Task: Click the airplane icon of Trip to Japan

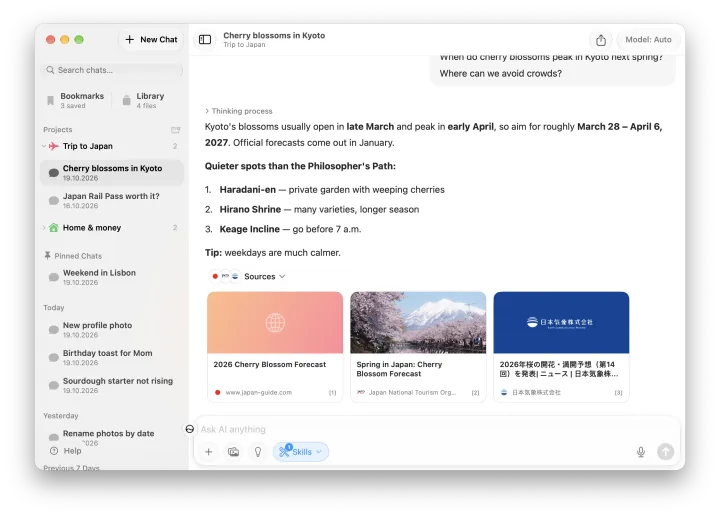Action: pyautogui.click(x=54, y=146)
